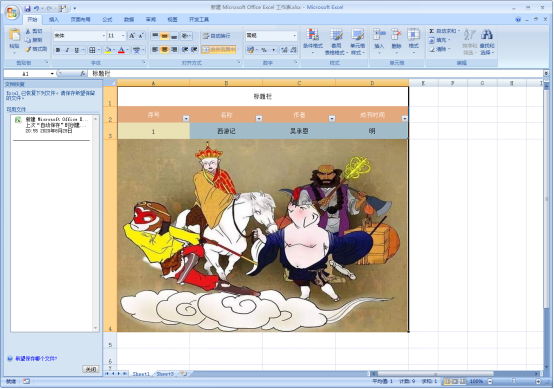Open the Name Box dropdown arrow
Screen dimensions: 554x389
tap(52, 73)
